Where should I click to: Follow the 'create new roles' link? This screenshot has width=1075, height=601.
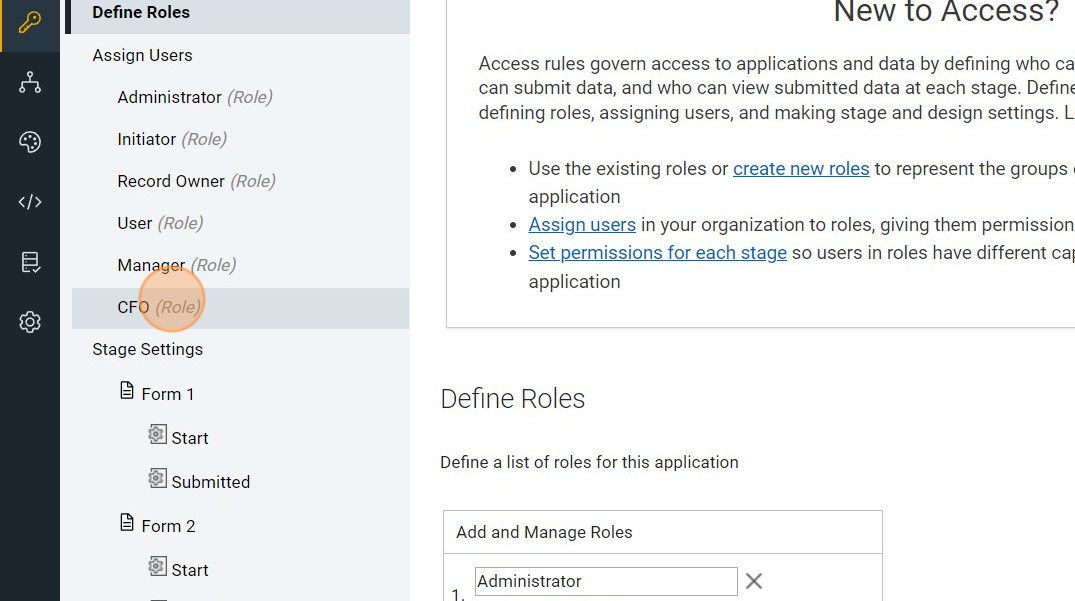point(801,169)
